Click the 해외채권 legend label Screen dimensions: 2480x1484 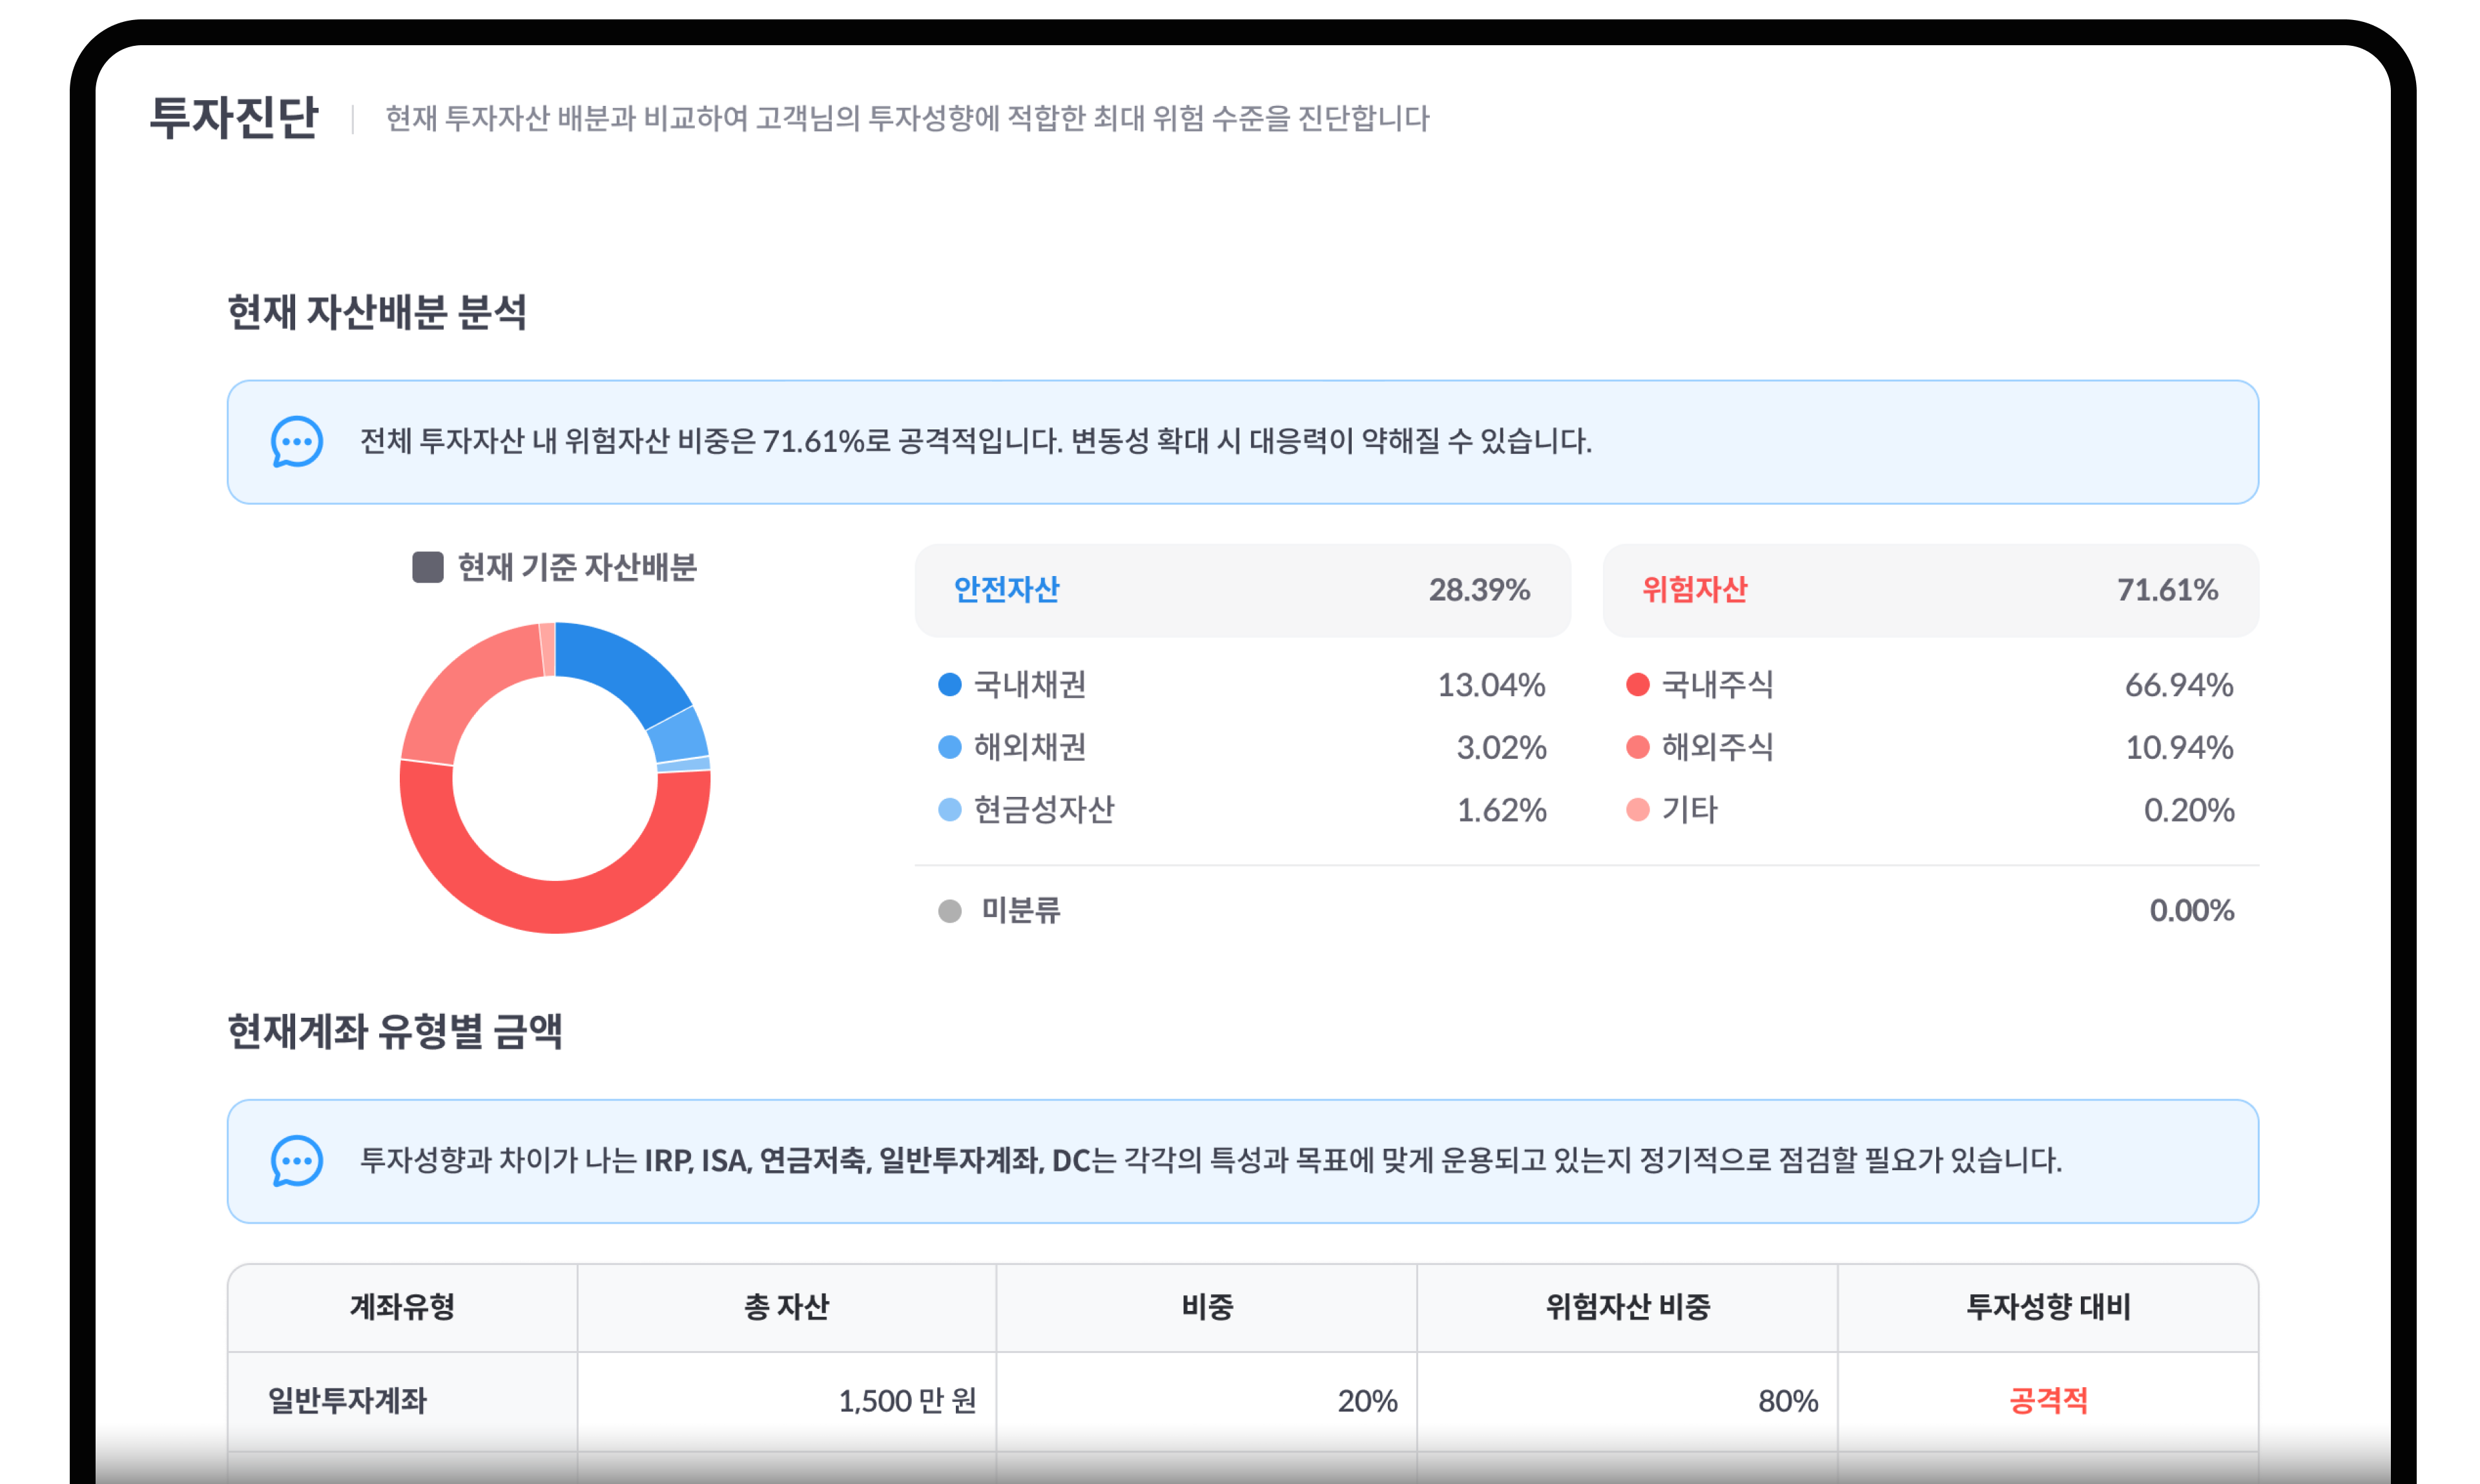coord(1030,747)
